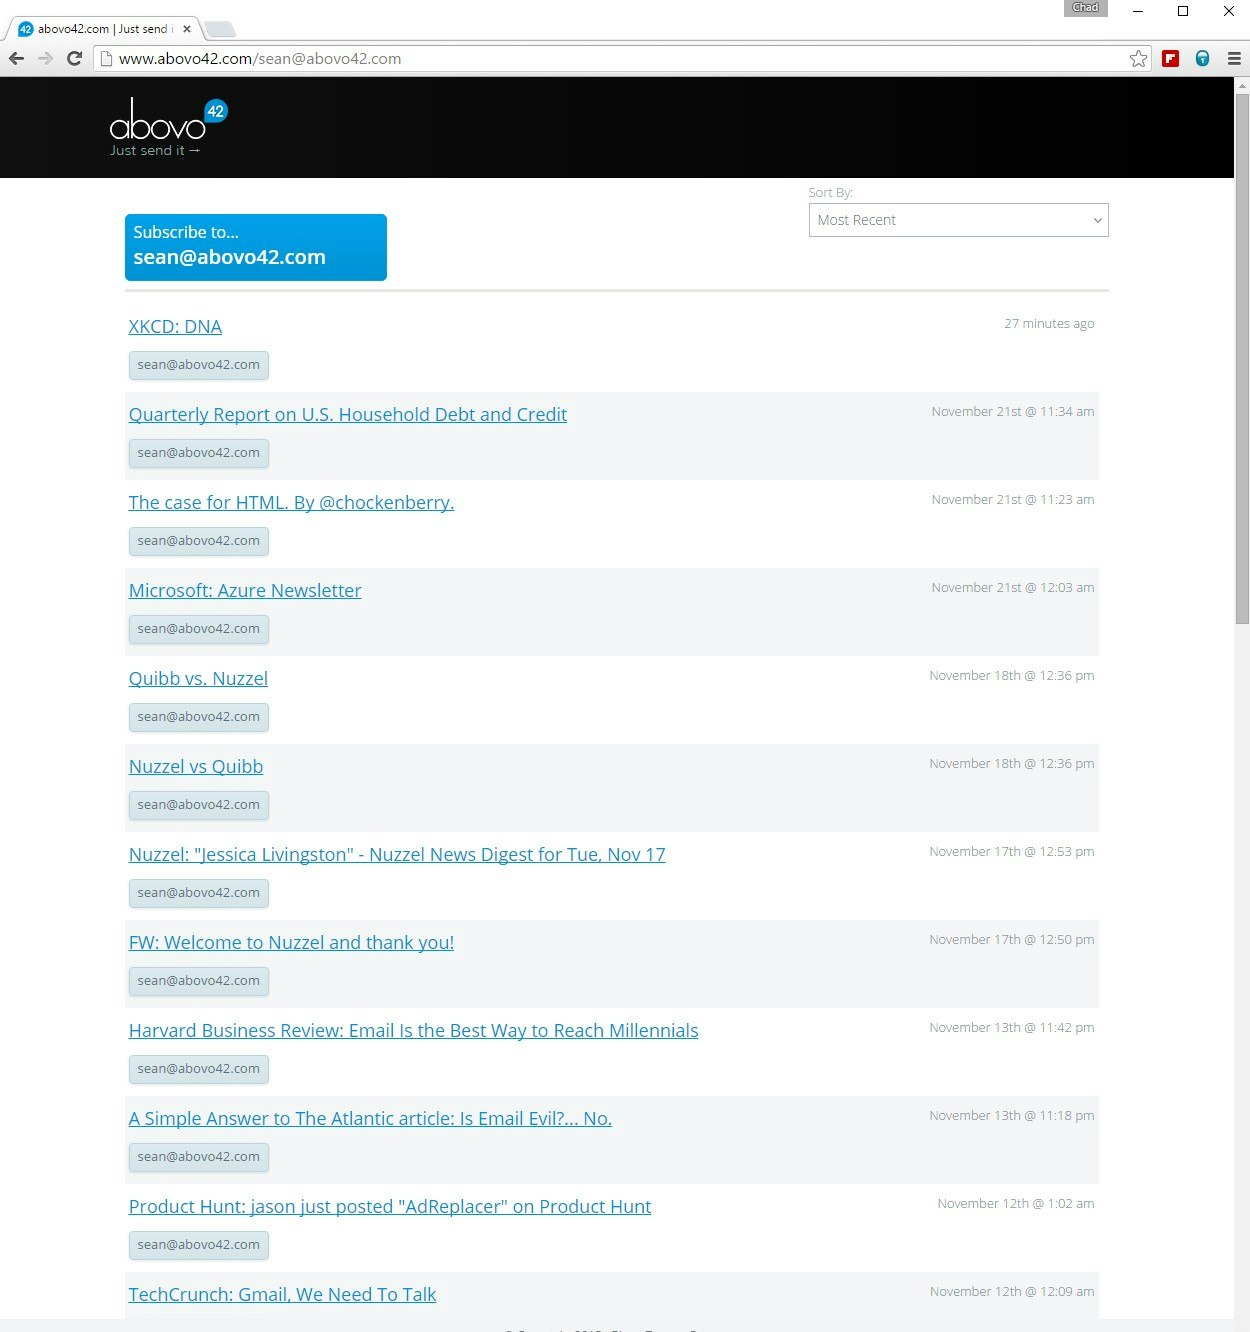
Task: Click Subscribe to sean@abovo42.com button
Action: coord(256,247)
